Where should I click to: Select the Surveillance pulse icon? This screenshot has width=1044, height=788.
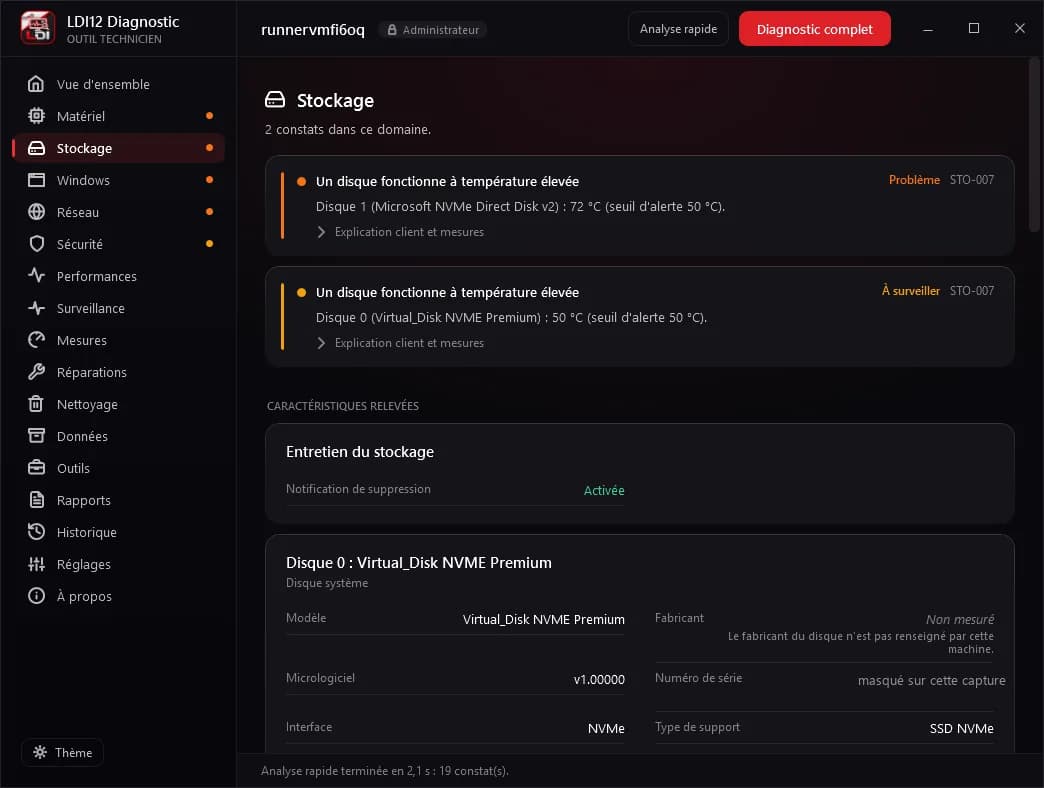pyautogui.click(x=37, y=307)
